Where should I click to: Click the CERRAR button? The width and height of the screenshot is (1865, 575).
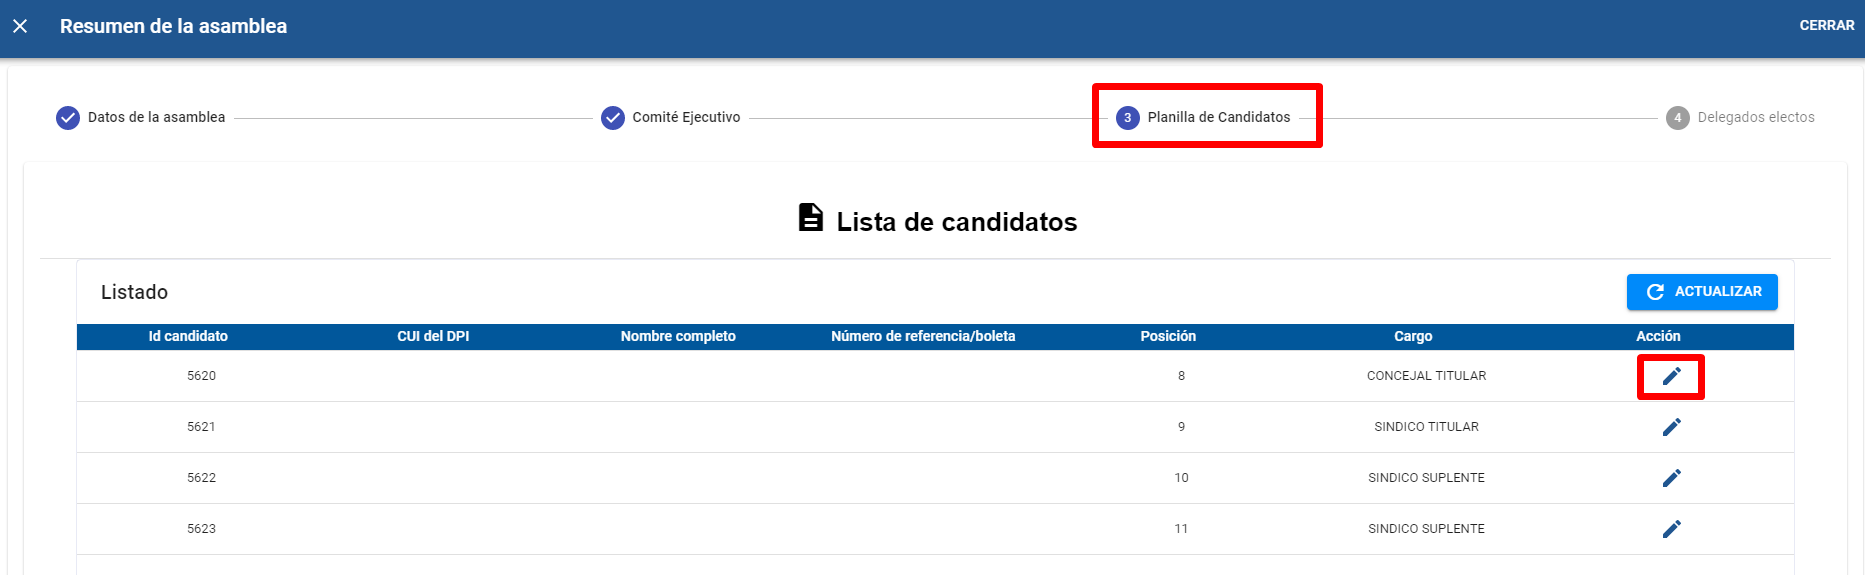click(1827, 26)
